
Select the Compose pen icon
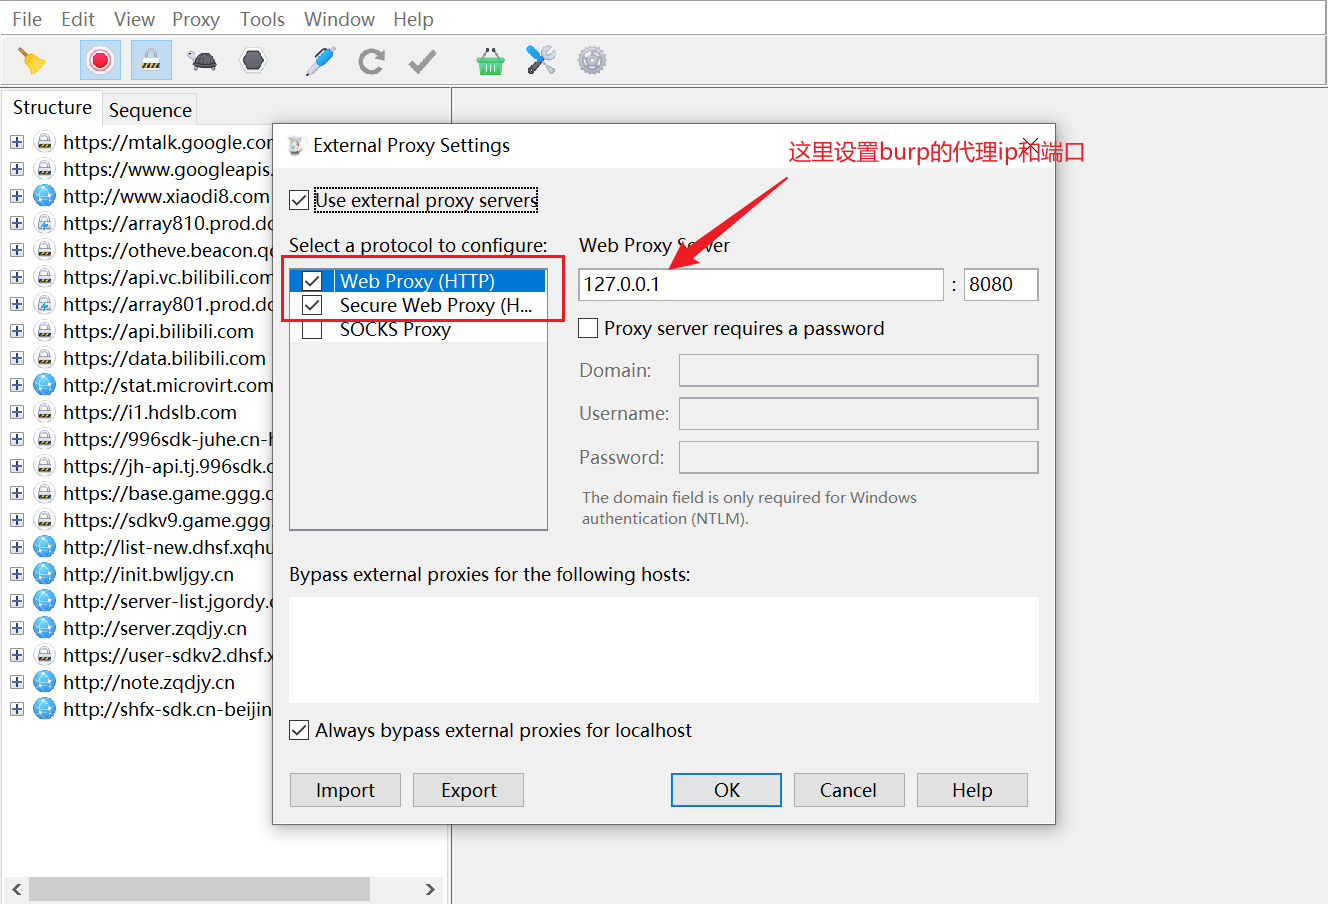click(320, 61)
